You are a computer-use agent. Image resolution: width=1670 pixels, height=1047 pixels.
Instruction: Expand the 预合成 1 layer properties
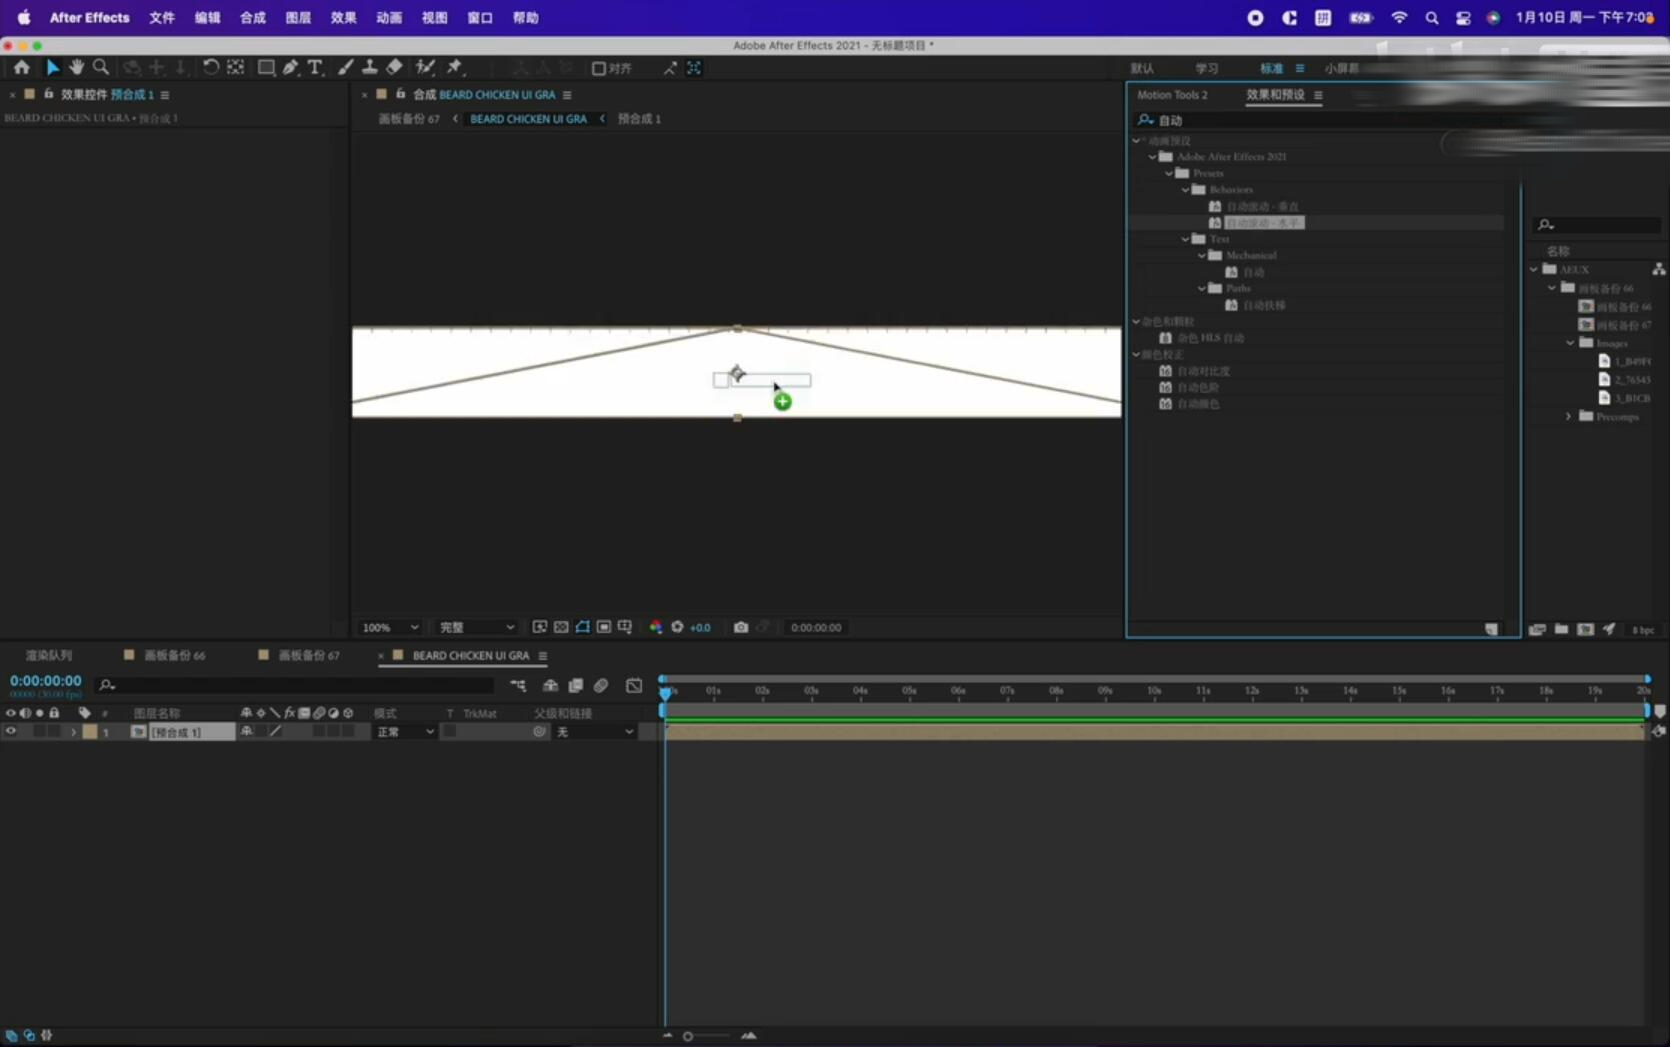pos(73,732)
